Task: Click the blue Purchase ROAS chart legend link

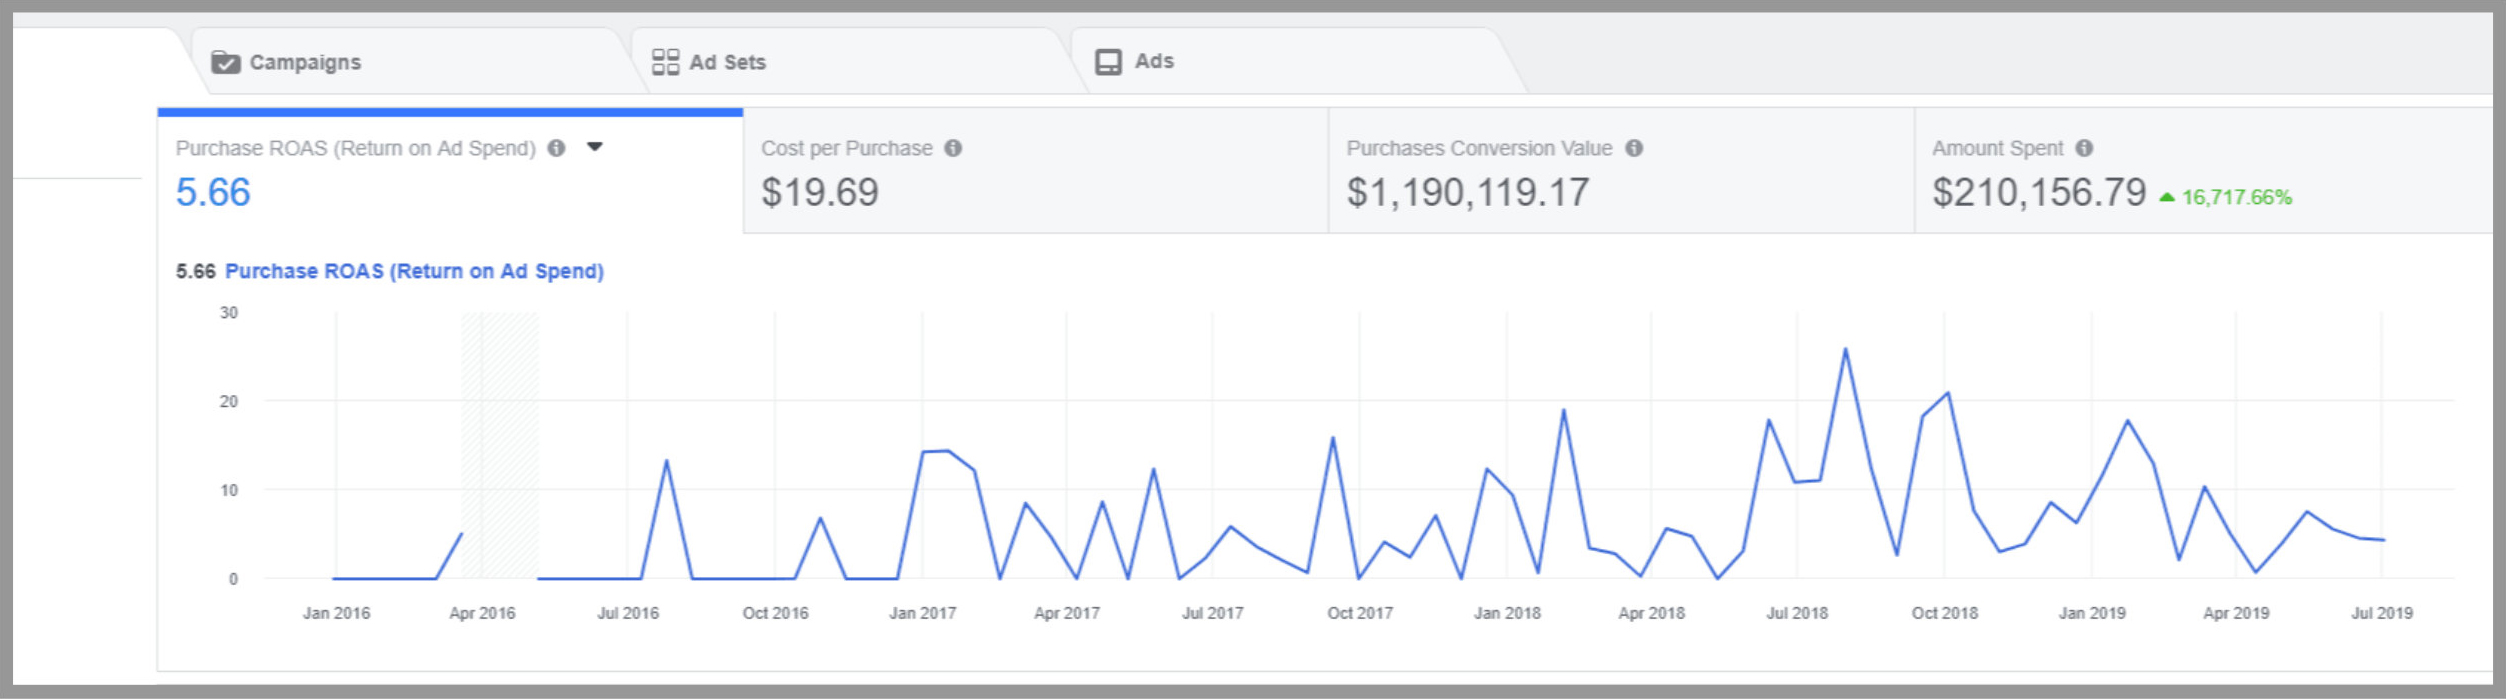Action: (414, 271)
